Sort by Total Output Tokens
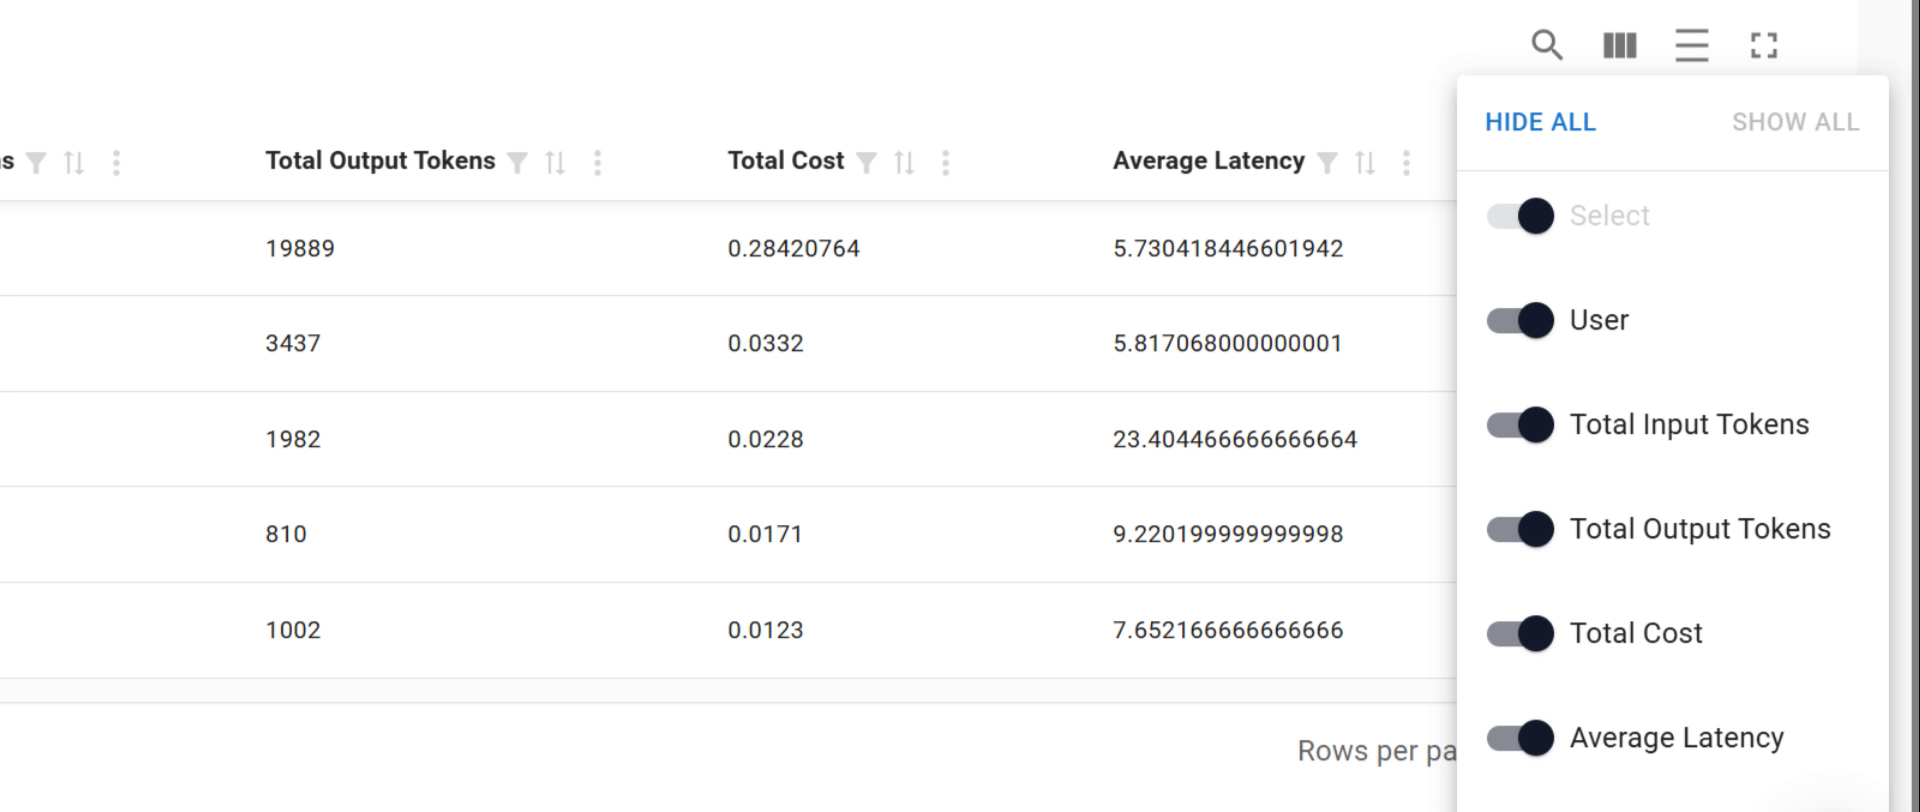The image size is (1920, 812). (555, 163)
